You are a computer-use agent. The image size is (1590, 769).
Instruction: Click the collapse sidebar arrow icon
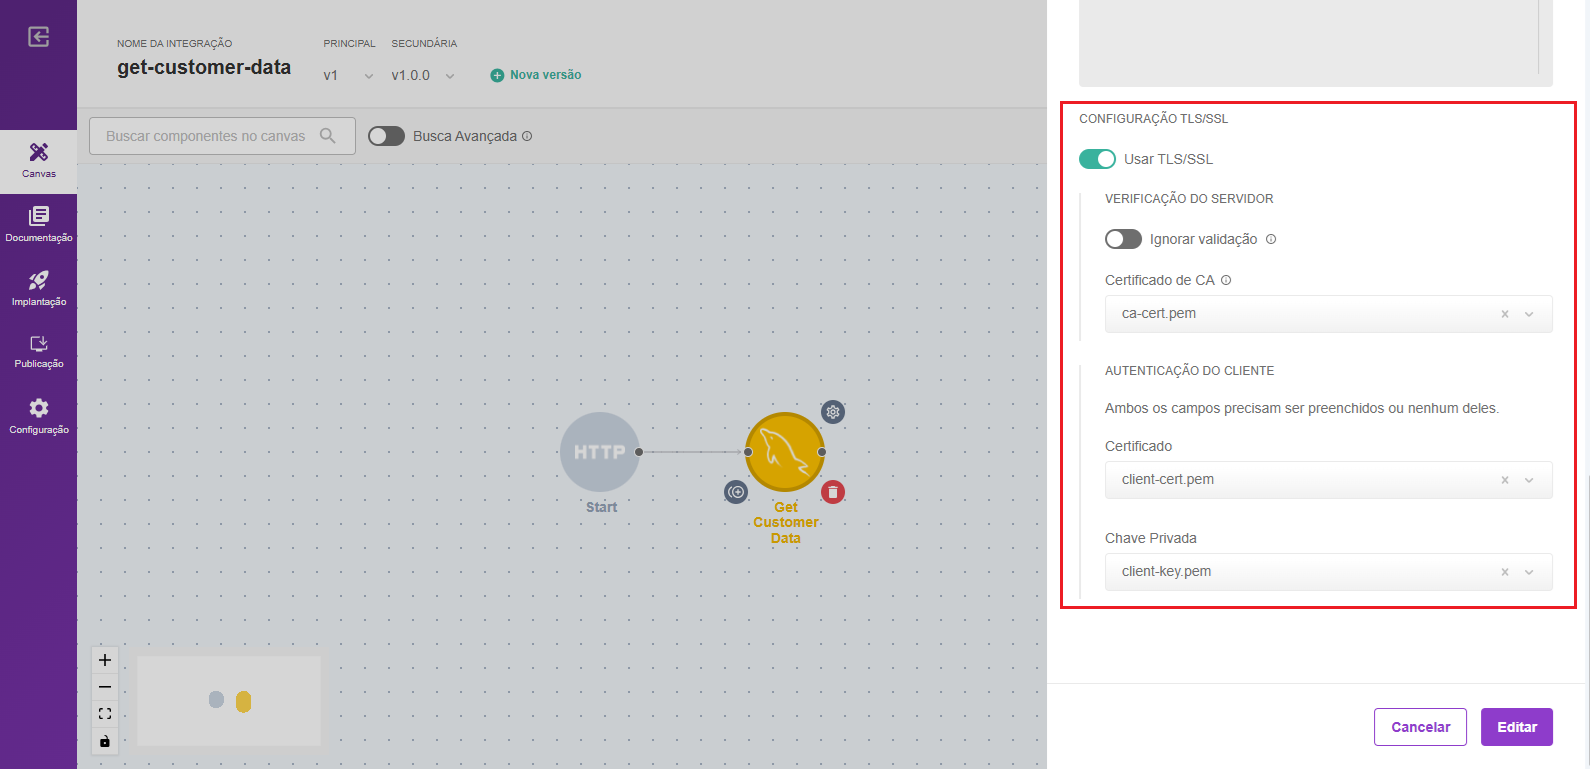coord(38,37)
